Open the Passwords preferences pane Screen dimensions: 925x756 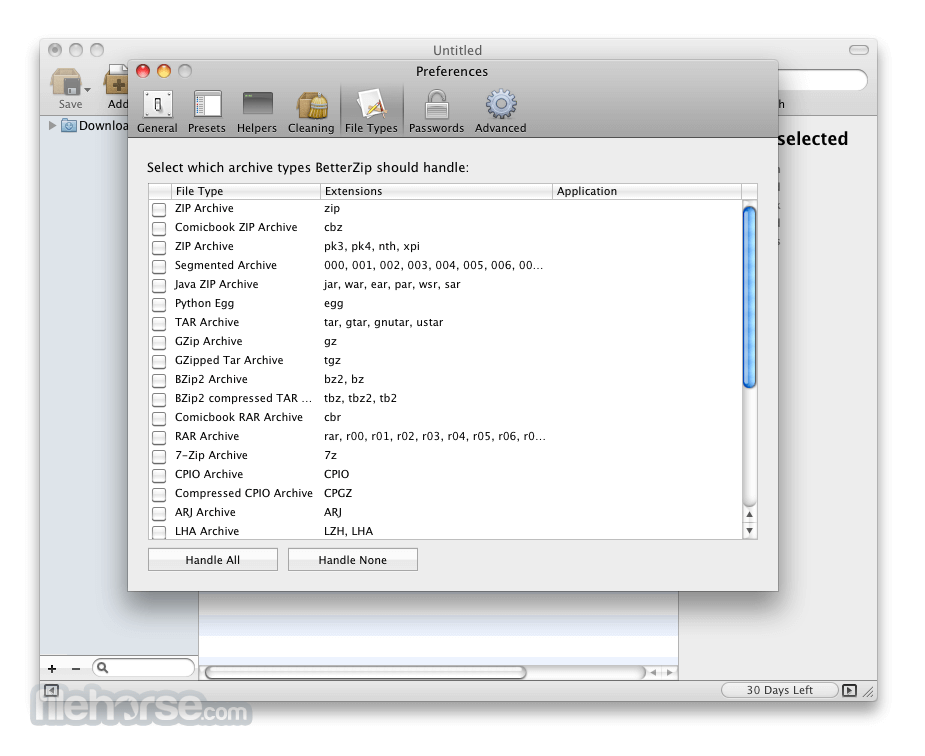click(437, 112)
